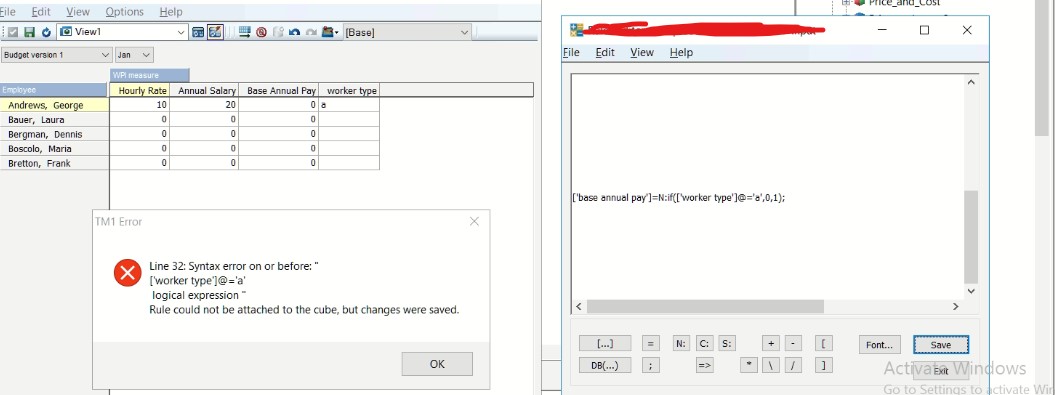
Task: Click the red circular stop icon
Action: (x=261, y=32)
